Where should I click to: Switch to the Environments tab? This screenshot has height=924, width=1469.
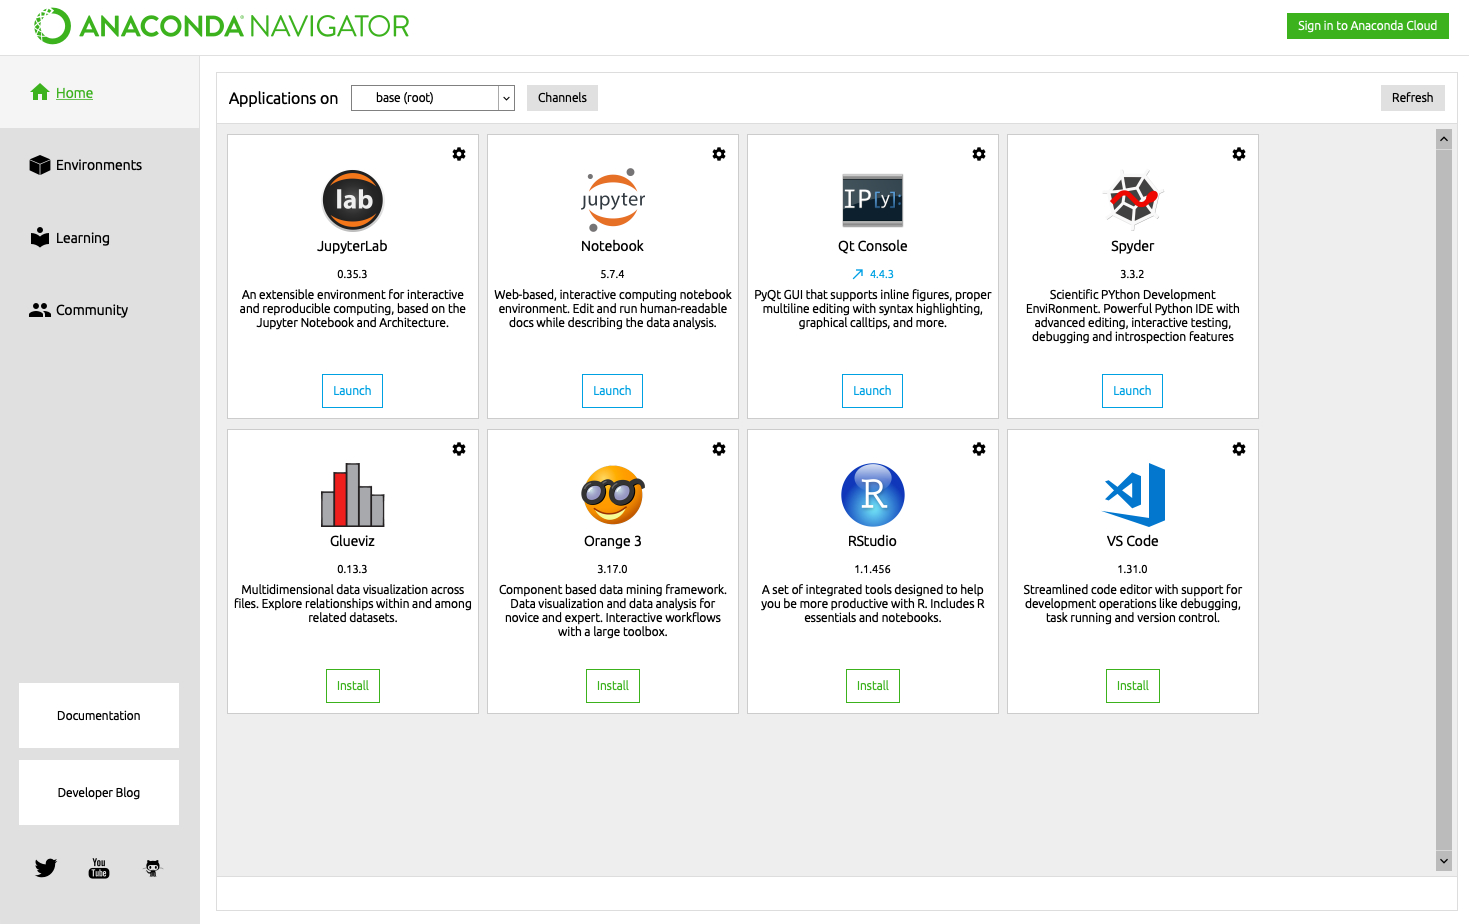(x=100, y=165)
